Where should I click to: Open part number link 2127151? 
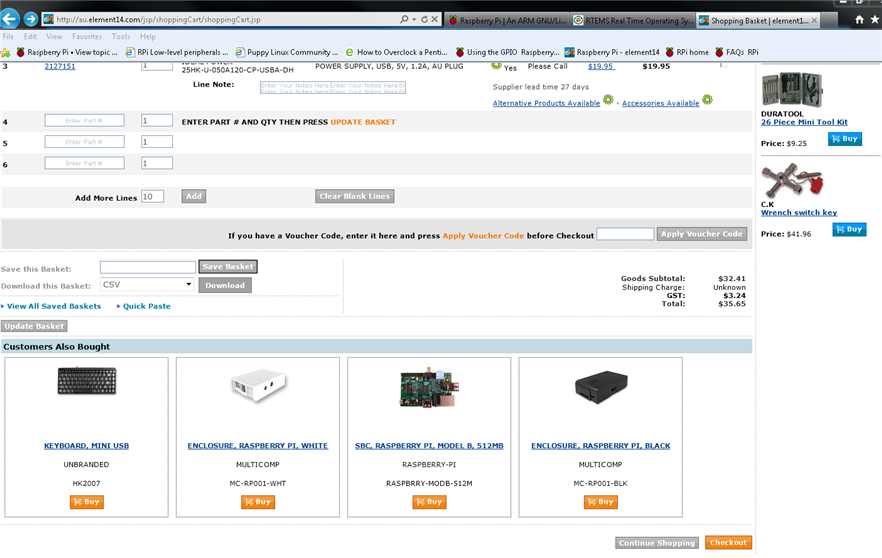pyautogui.click(x=60, y=66)
